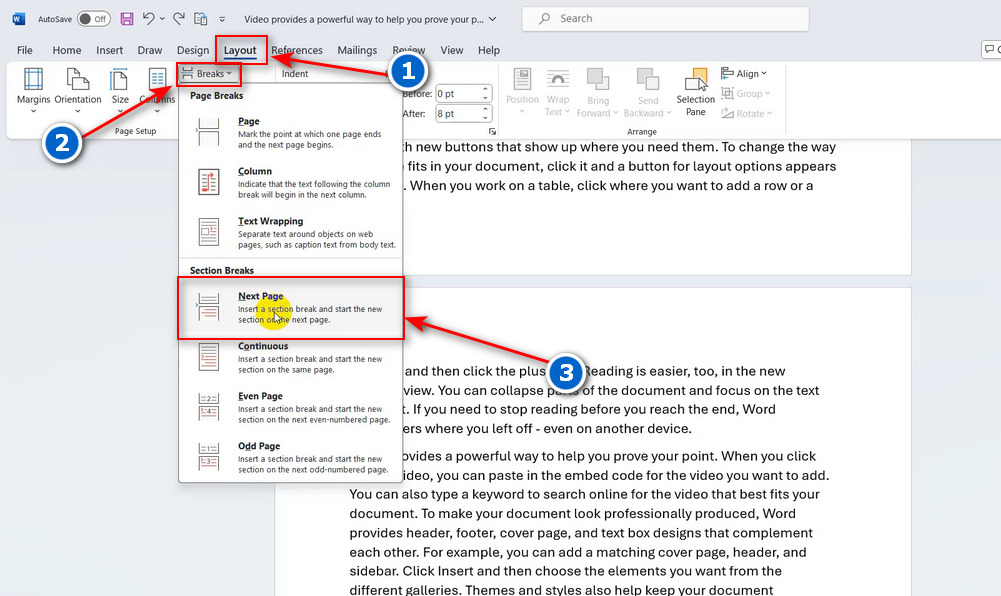Expand the Breaks dropdown
Viewport: 1001px width, 596px height.
(208, 74)
